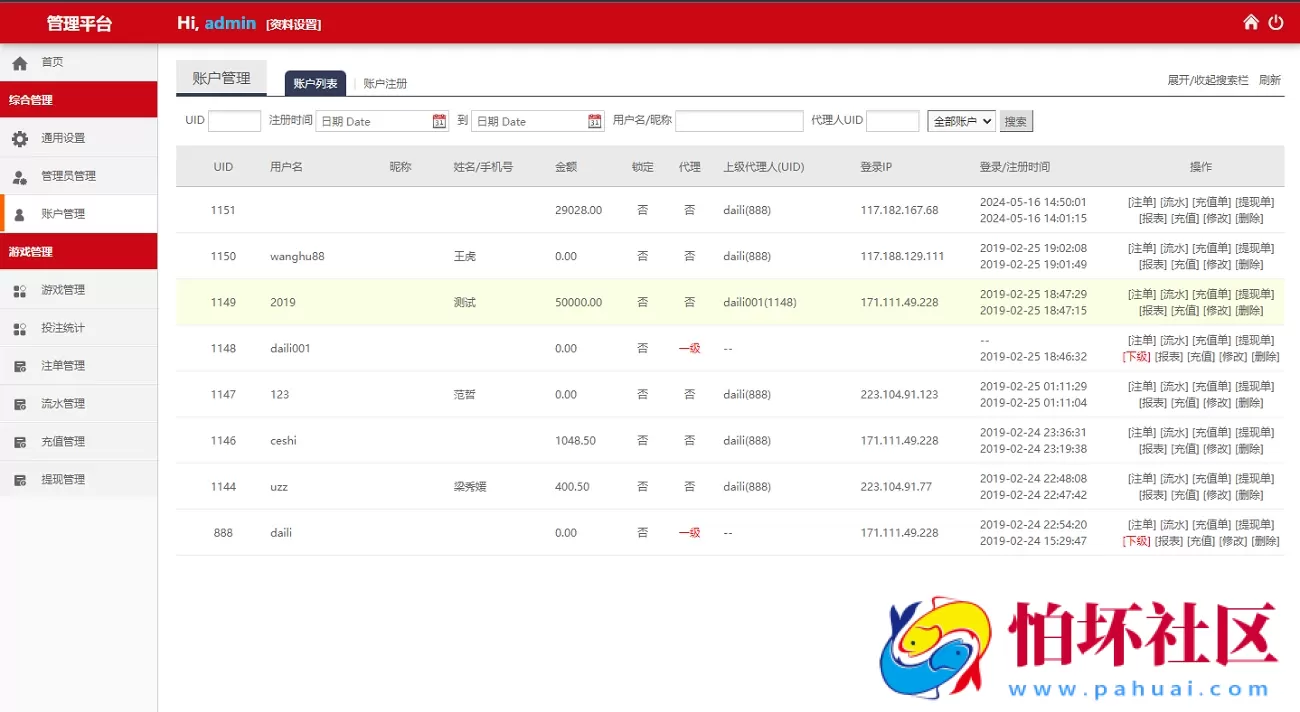
Task: Switch to the 账户注册 tab
Action: coord(385,84)
